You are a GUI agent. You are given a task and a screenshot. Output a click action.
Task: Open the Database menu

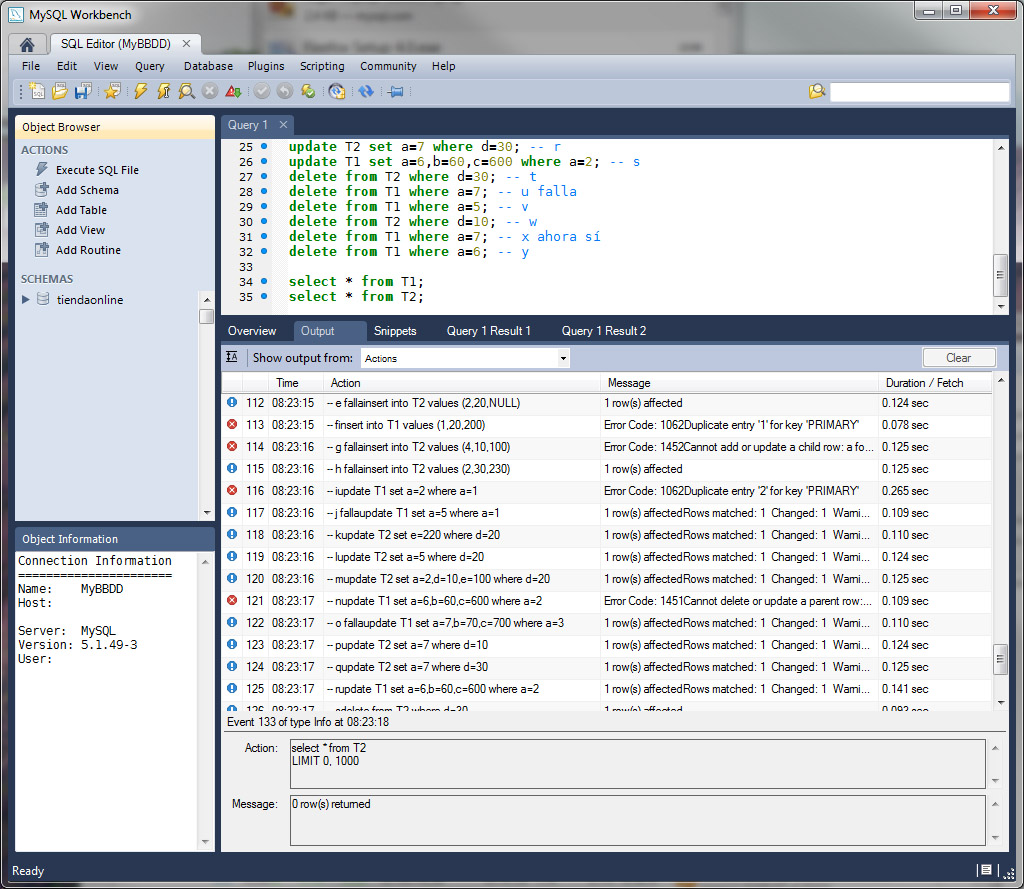208,66
